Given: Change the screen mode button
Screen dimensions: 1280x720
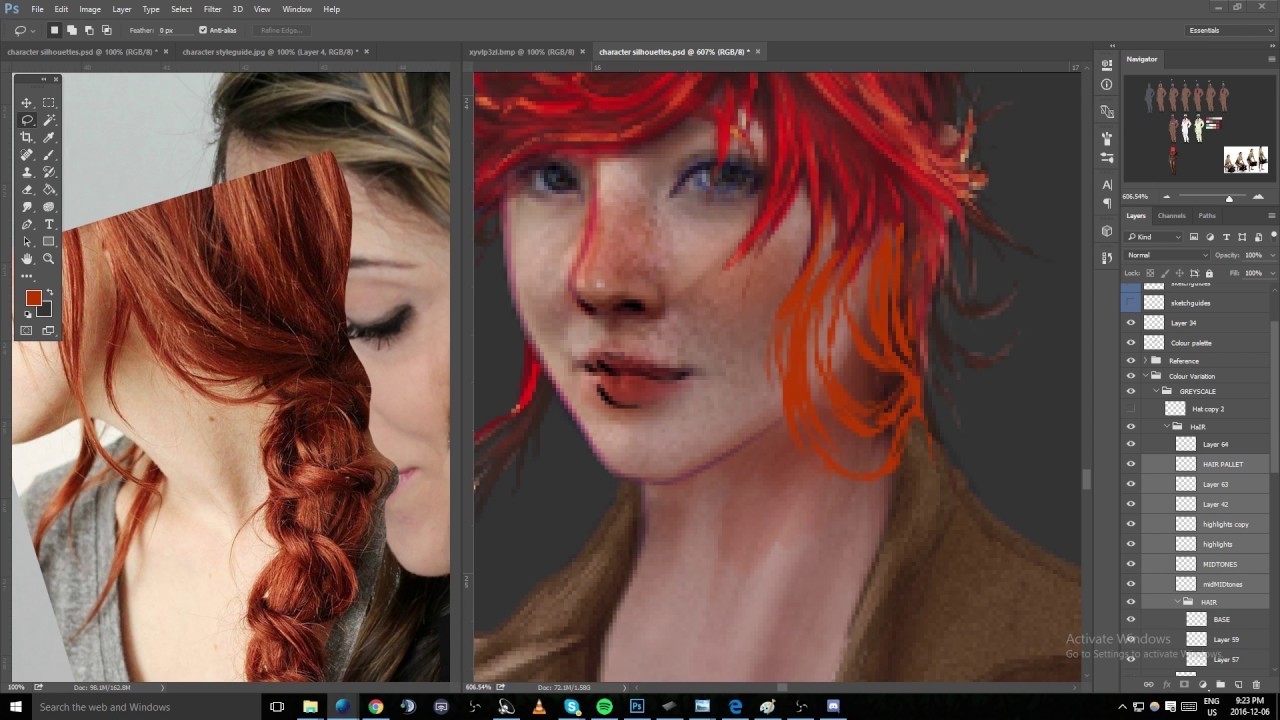Looking at the screenshot, I should coord(48,331).
